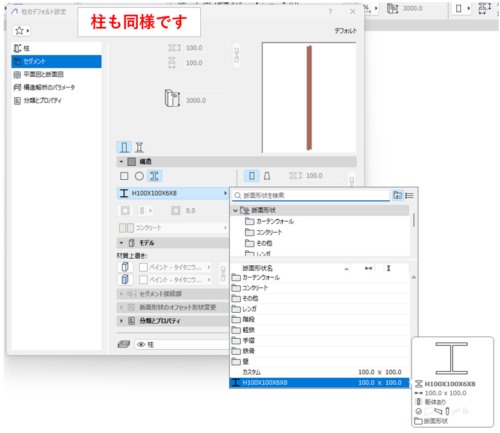The image size is (500, 433).
Task: Open the H100X100X6X8 profile dropdown
Action: coord(173,193)
